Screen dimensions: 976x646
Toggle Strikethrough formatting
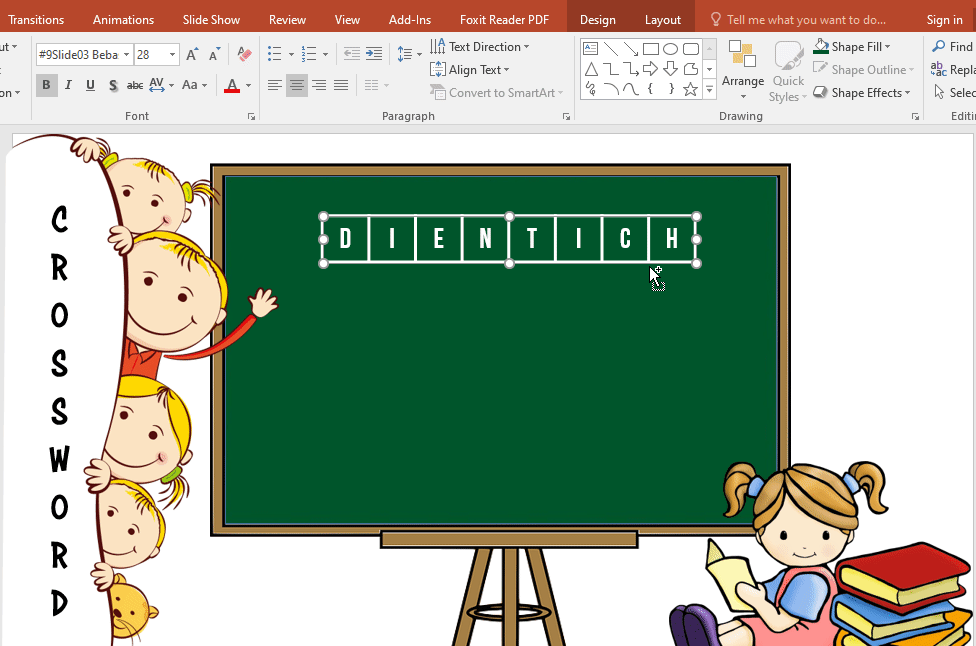(x=134, y=85)
